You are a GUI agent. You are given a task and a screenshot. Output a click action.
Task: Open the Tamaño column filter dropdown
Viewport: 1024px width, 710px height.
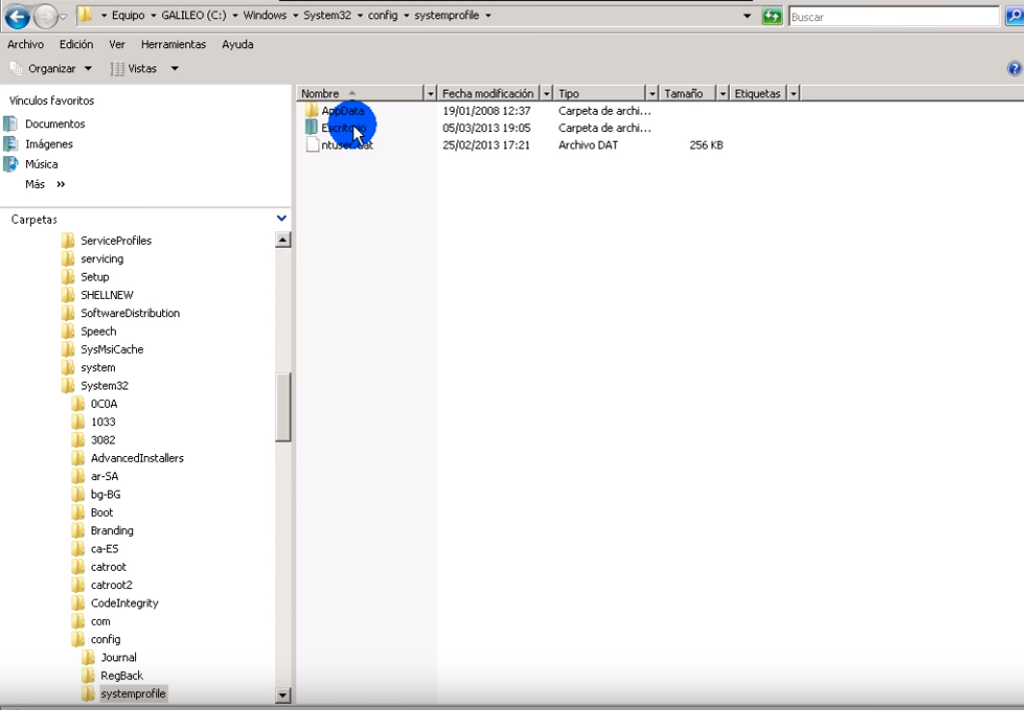point(722,93)
